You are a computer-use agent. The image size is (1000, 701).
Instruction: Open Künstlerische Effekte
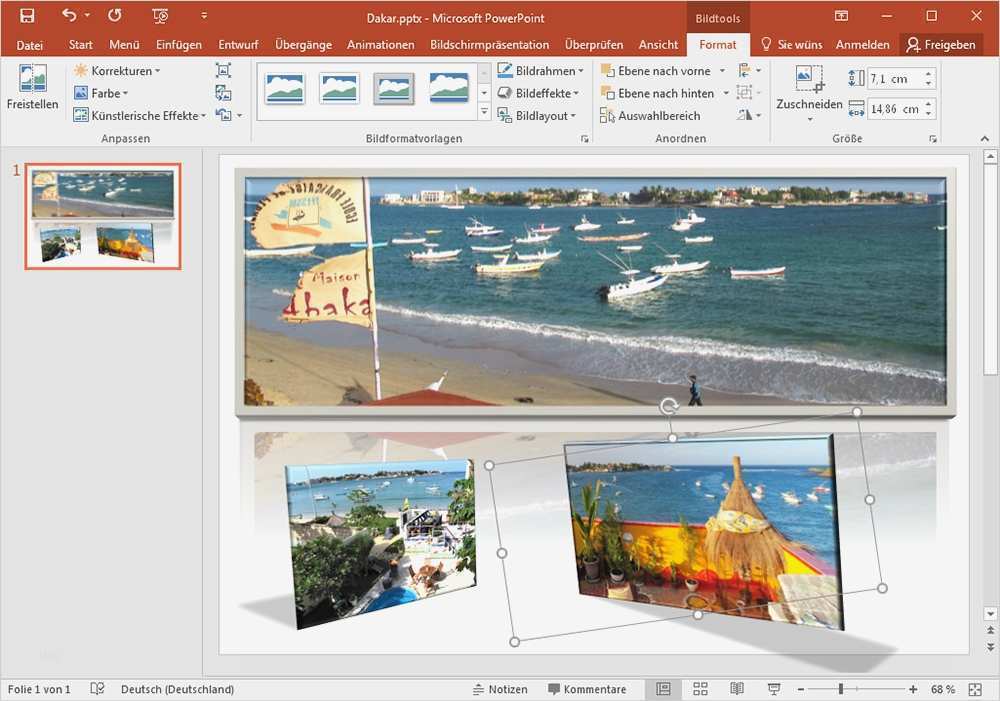[x=138, y=114]
